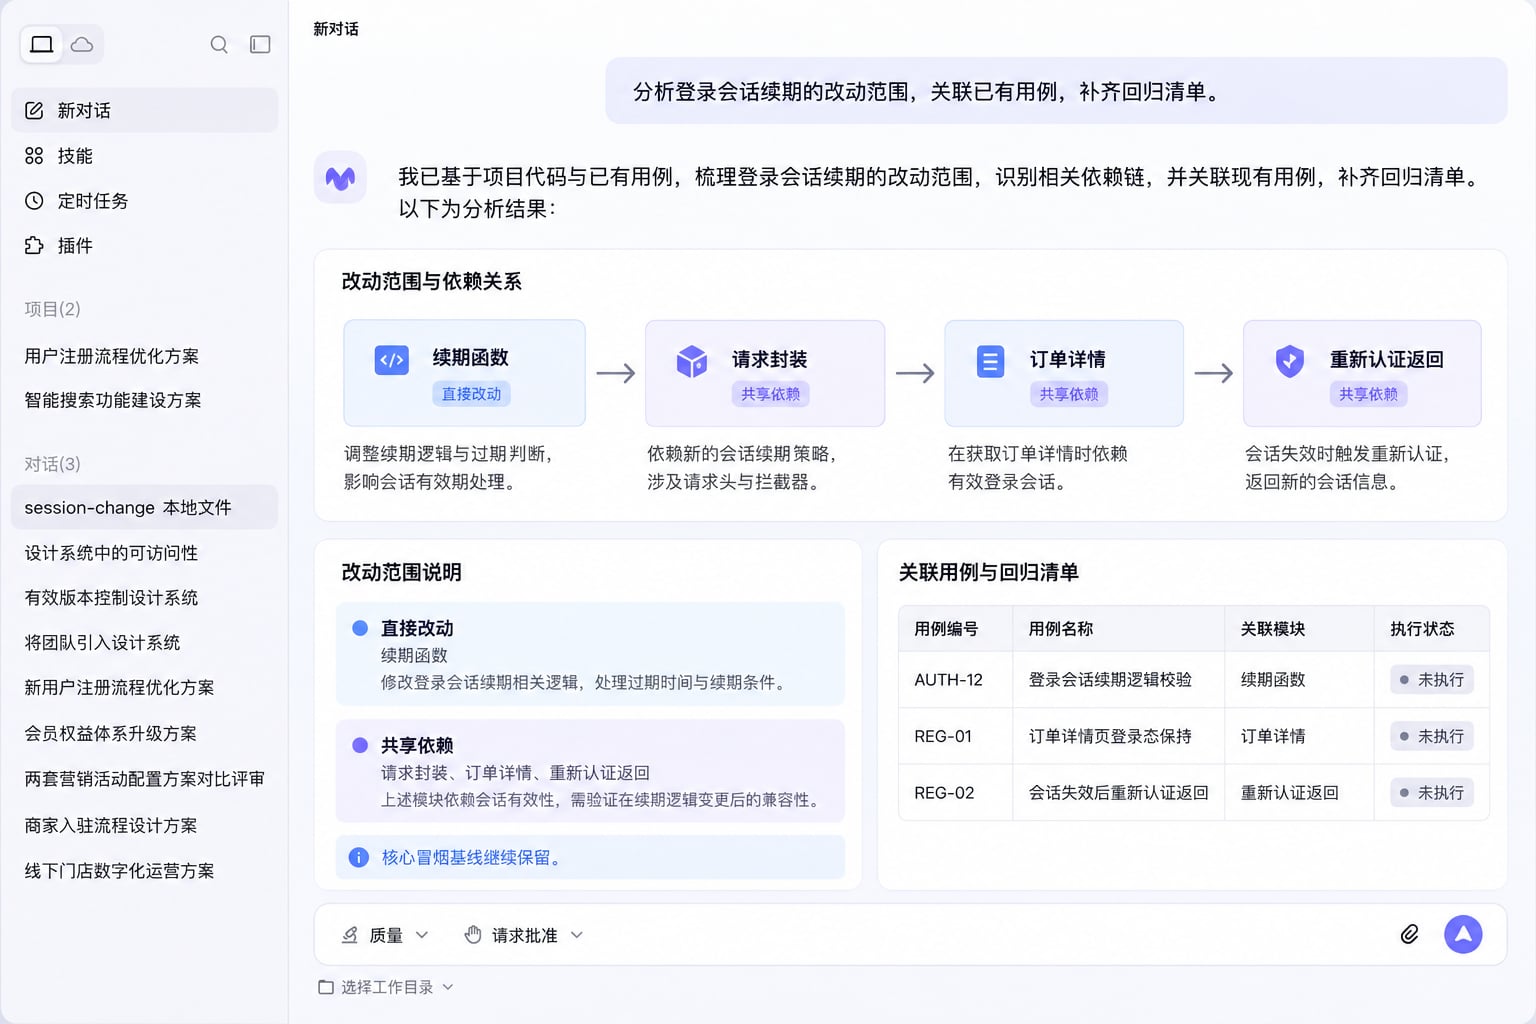Switch to local laptop mode
This screenshot has width=1536, height=1024.
click(x=42, y=44)
